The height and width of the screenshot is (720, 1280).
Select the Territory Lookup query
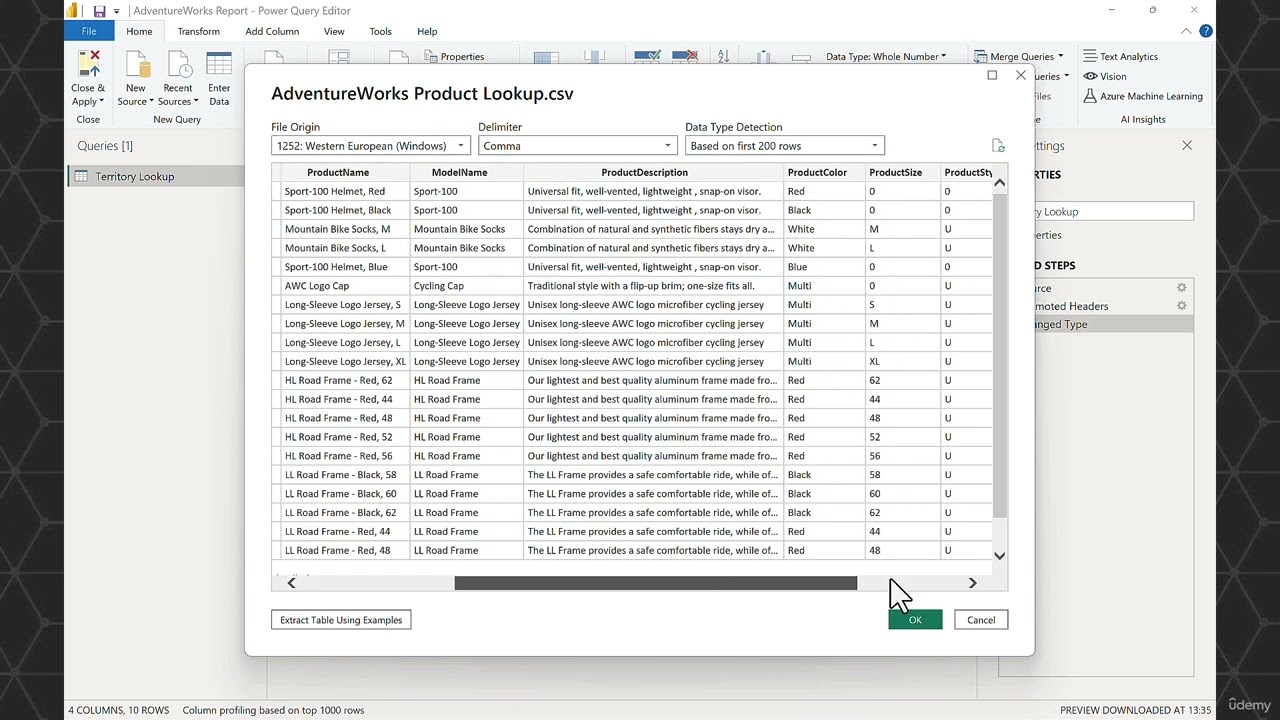(155, 177)
